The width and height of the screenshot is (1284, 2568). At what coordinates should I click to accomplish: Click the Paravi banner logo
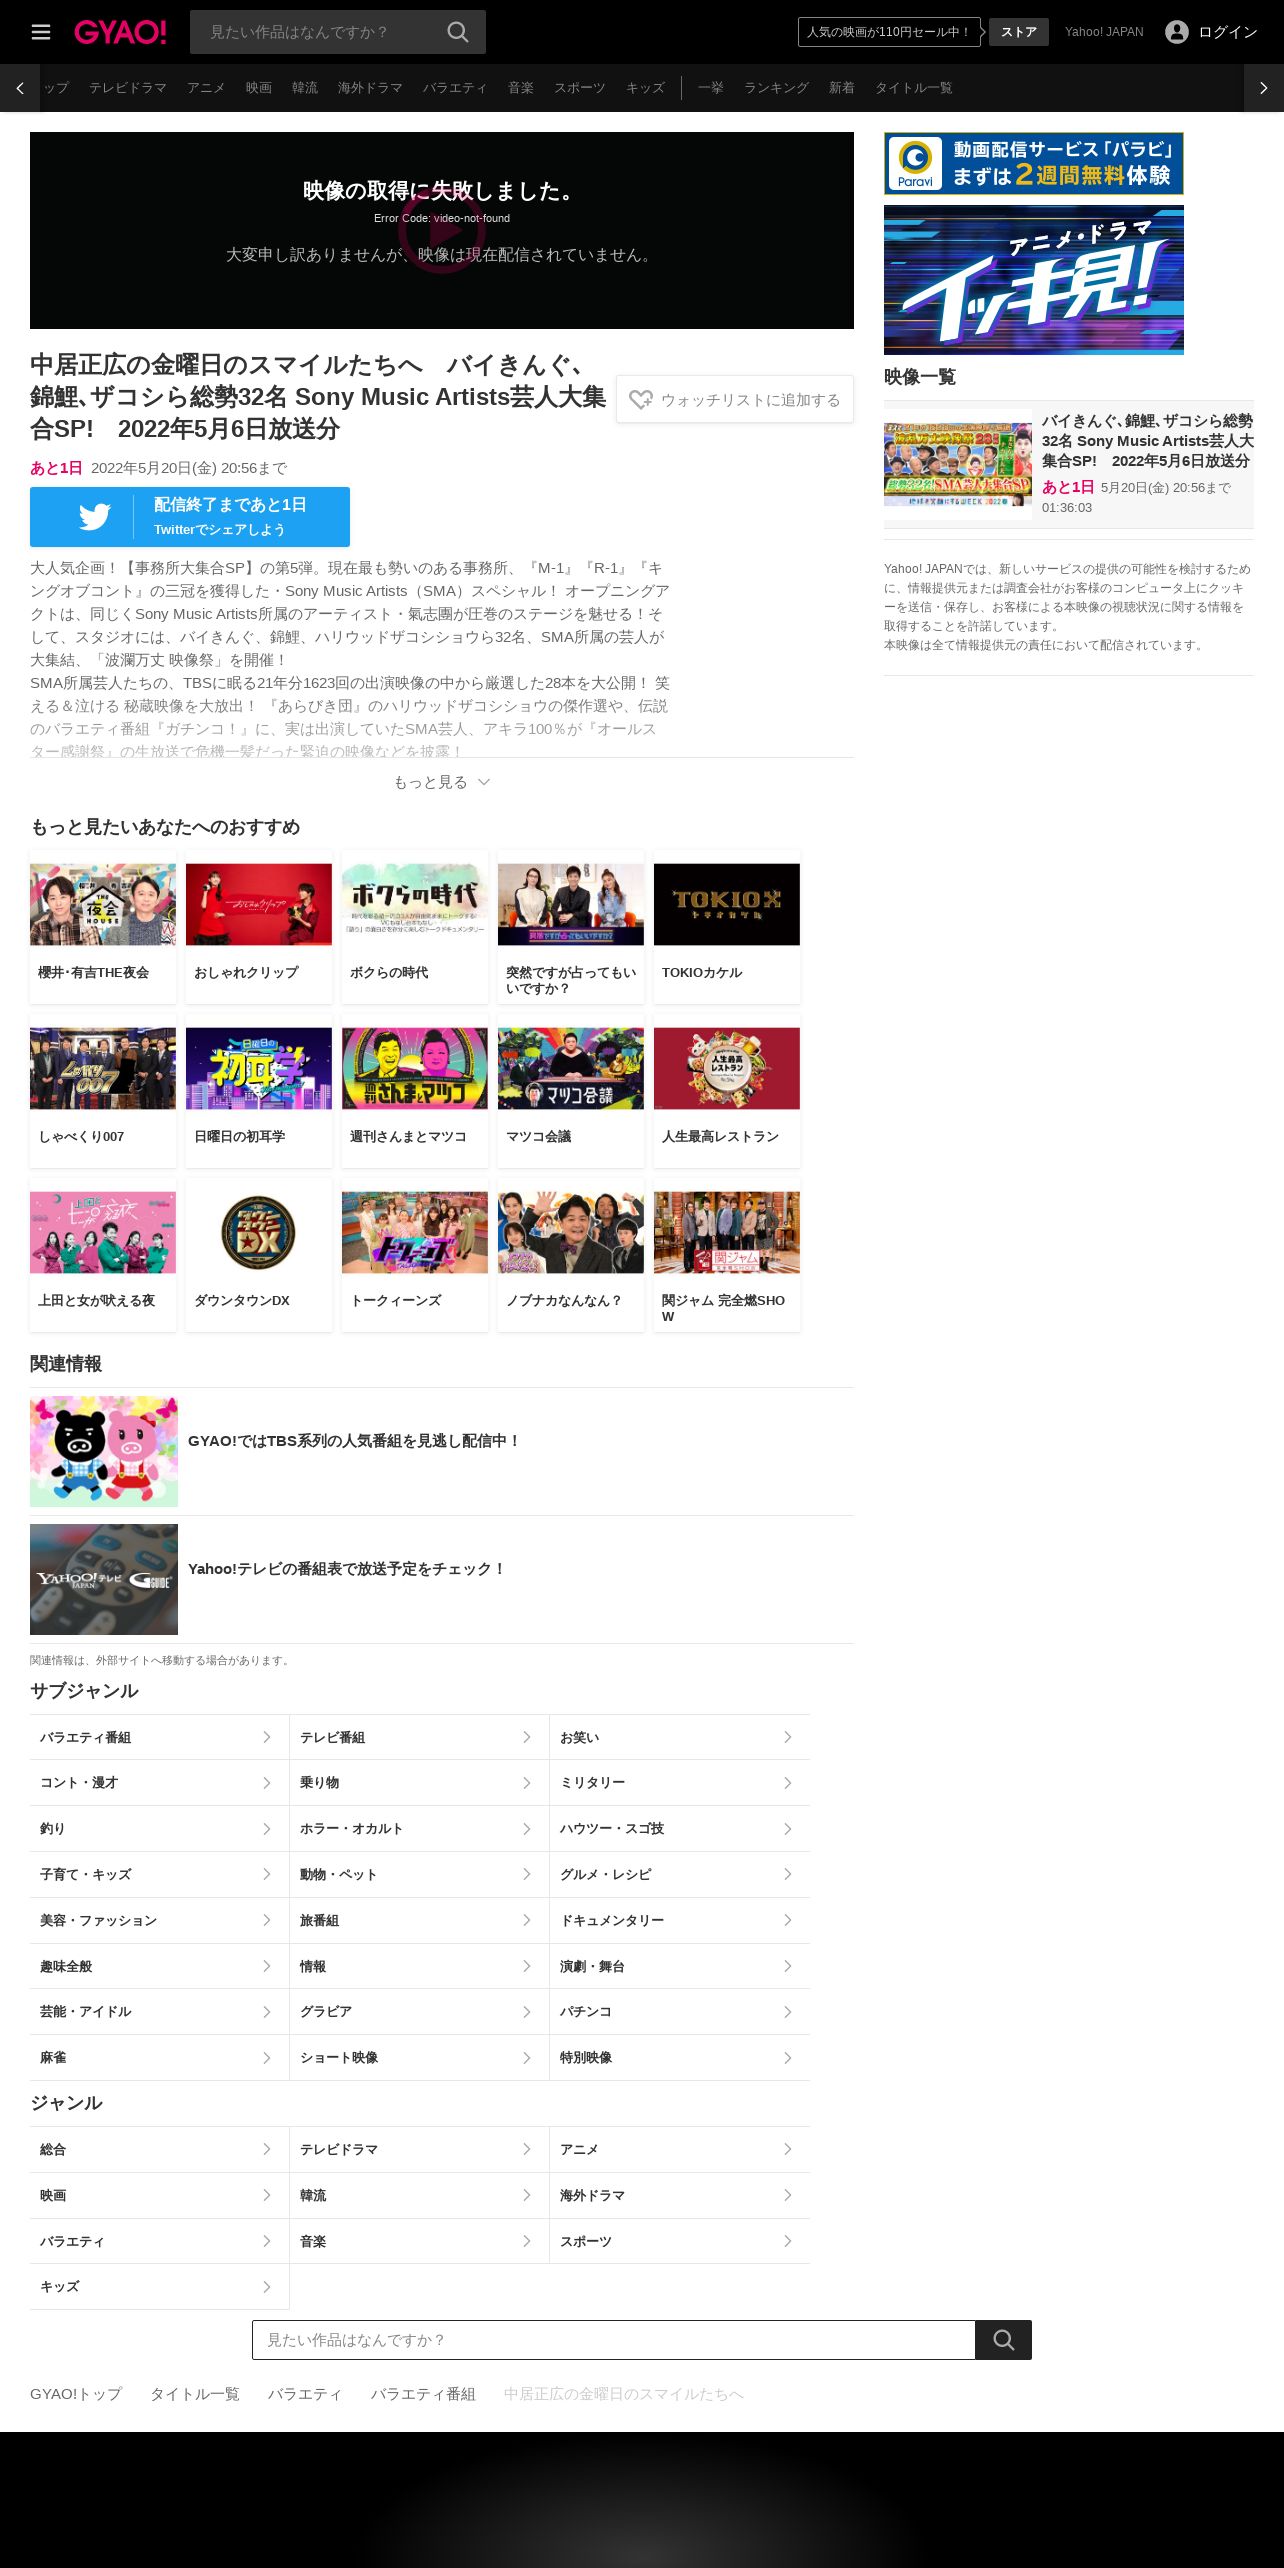point(915,163)
